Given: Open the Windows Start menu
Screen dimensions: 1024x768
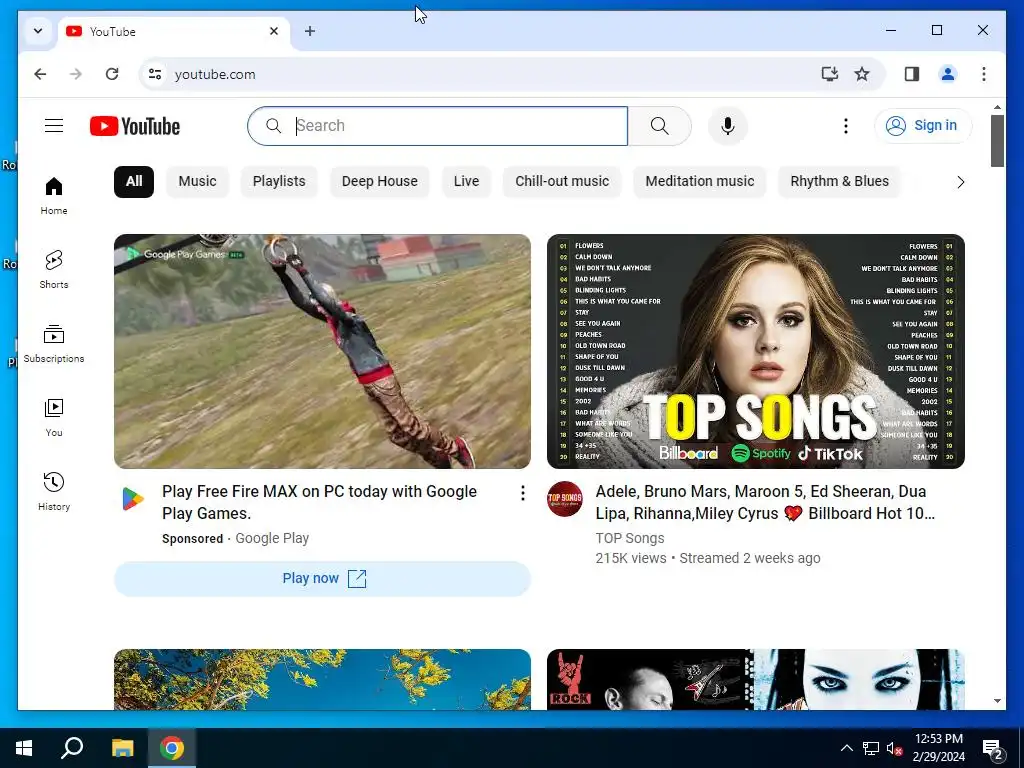Looking at the screenshot, I should pyautogui.click(x=24, y=748).
